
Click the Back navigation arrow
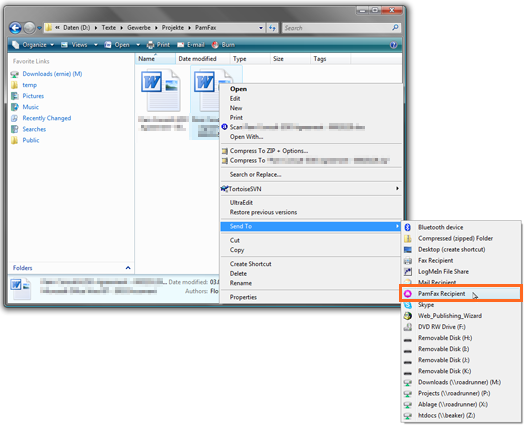[x=15, y=28]
